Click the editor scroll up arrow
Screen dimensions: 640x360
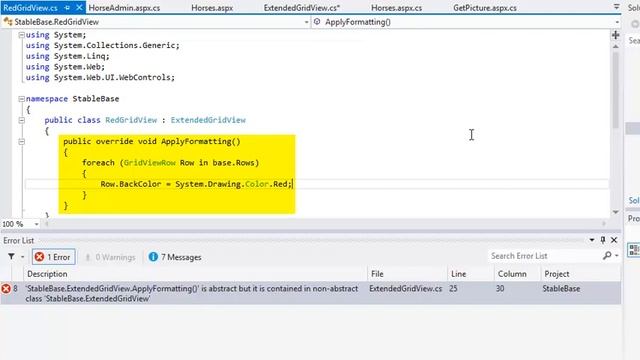[x=616, y=47]
